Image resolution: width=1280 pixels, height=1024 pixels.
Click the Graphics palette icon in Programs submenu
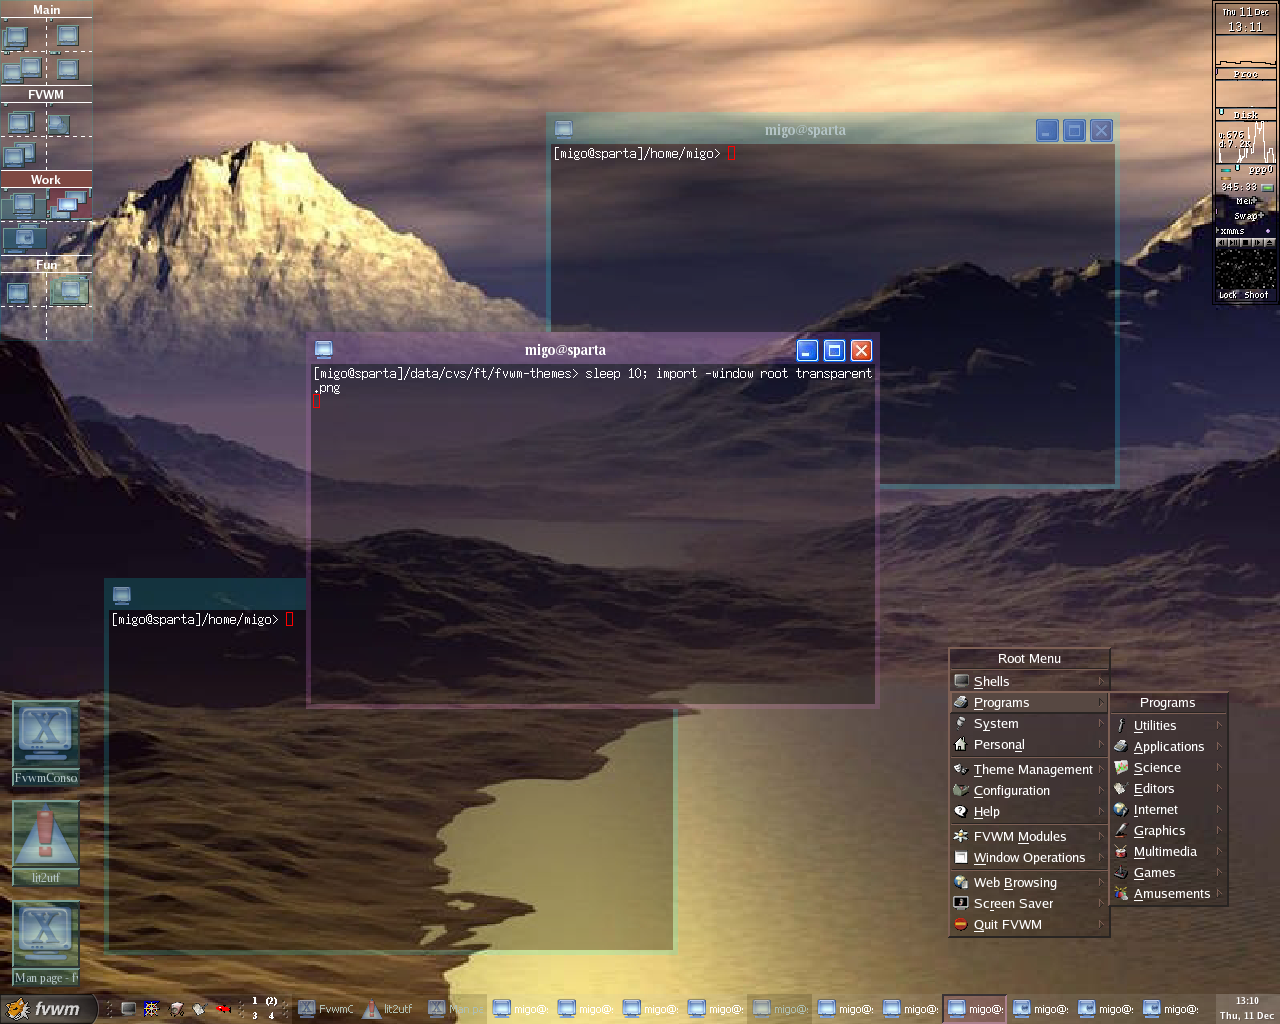point(1120,830)
